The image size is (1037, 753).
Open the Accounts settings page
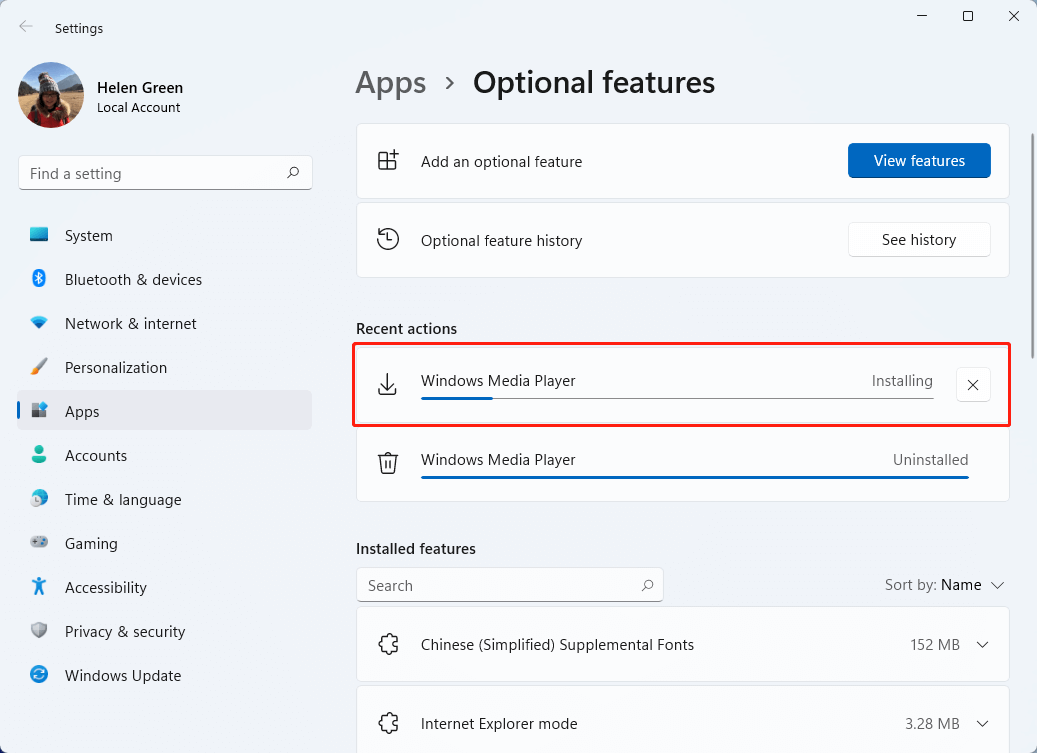click(x=165, y=456)
